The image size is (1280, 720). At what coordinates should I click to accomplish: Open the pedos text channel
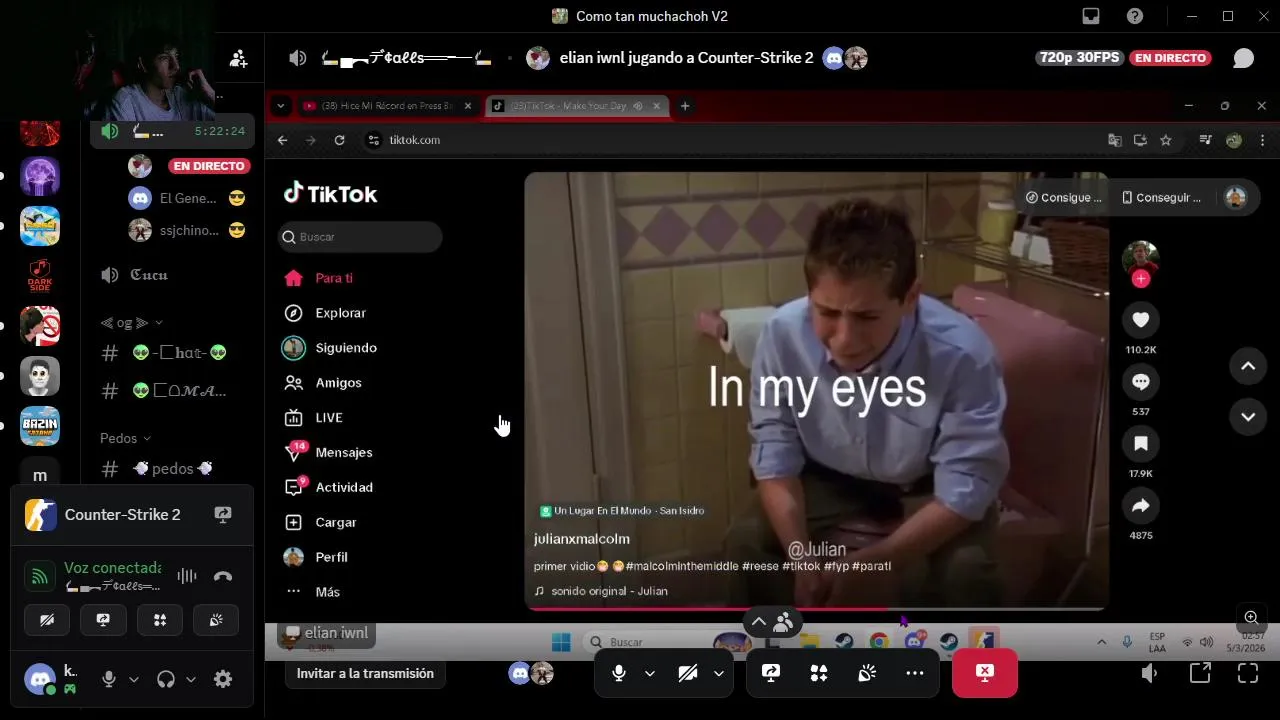tap(174, 468)
